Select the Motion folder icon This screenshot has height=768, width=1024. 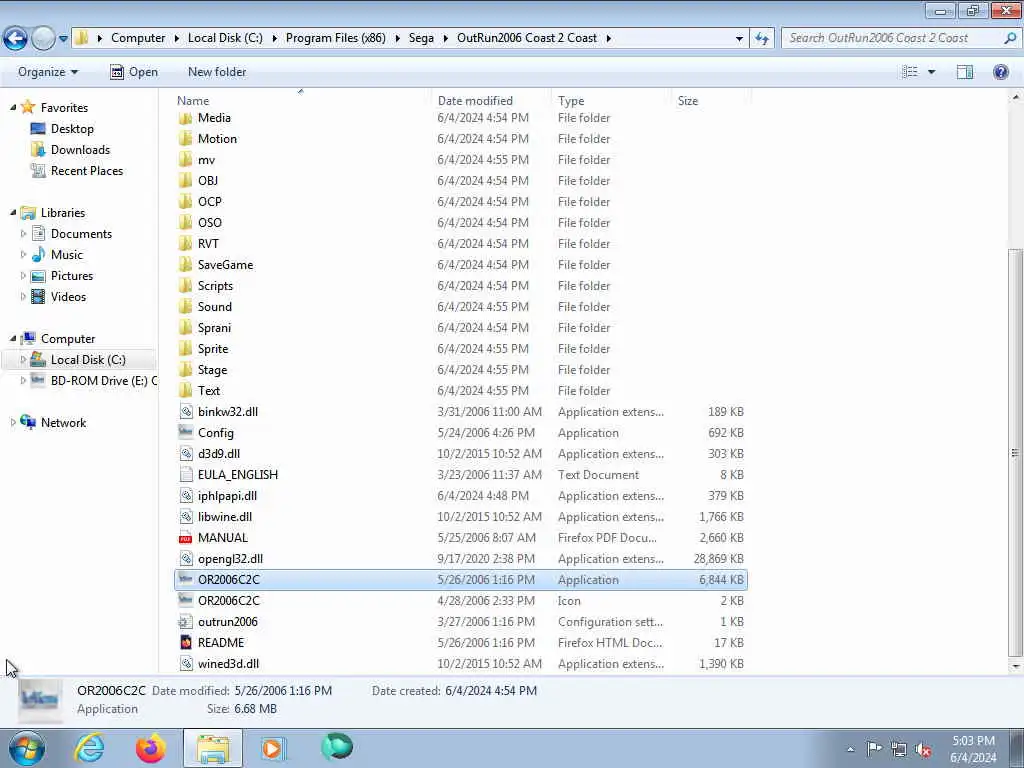point(185,139)
